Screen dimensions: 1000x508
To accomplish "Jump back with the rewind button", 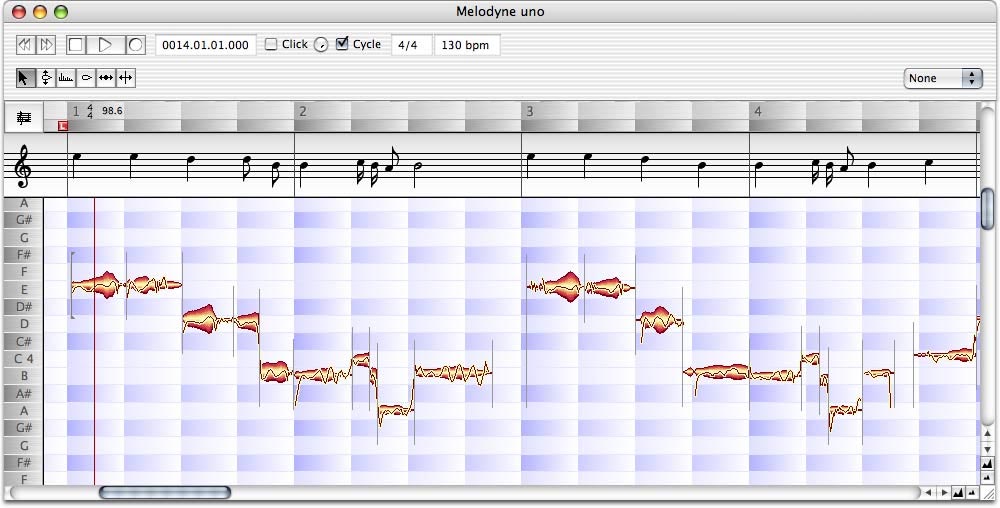I will [24, 45].
